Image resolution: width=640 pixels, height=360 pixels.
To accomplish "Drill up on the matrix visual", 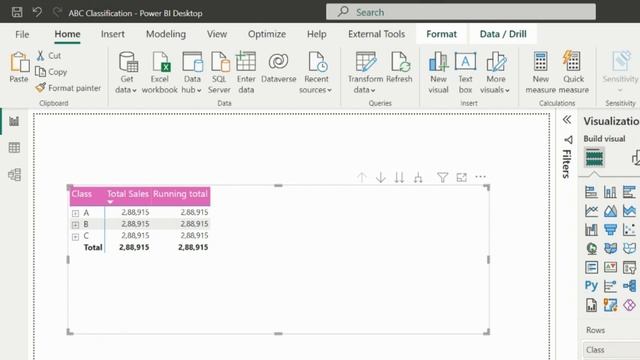I will coord(362,178).
